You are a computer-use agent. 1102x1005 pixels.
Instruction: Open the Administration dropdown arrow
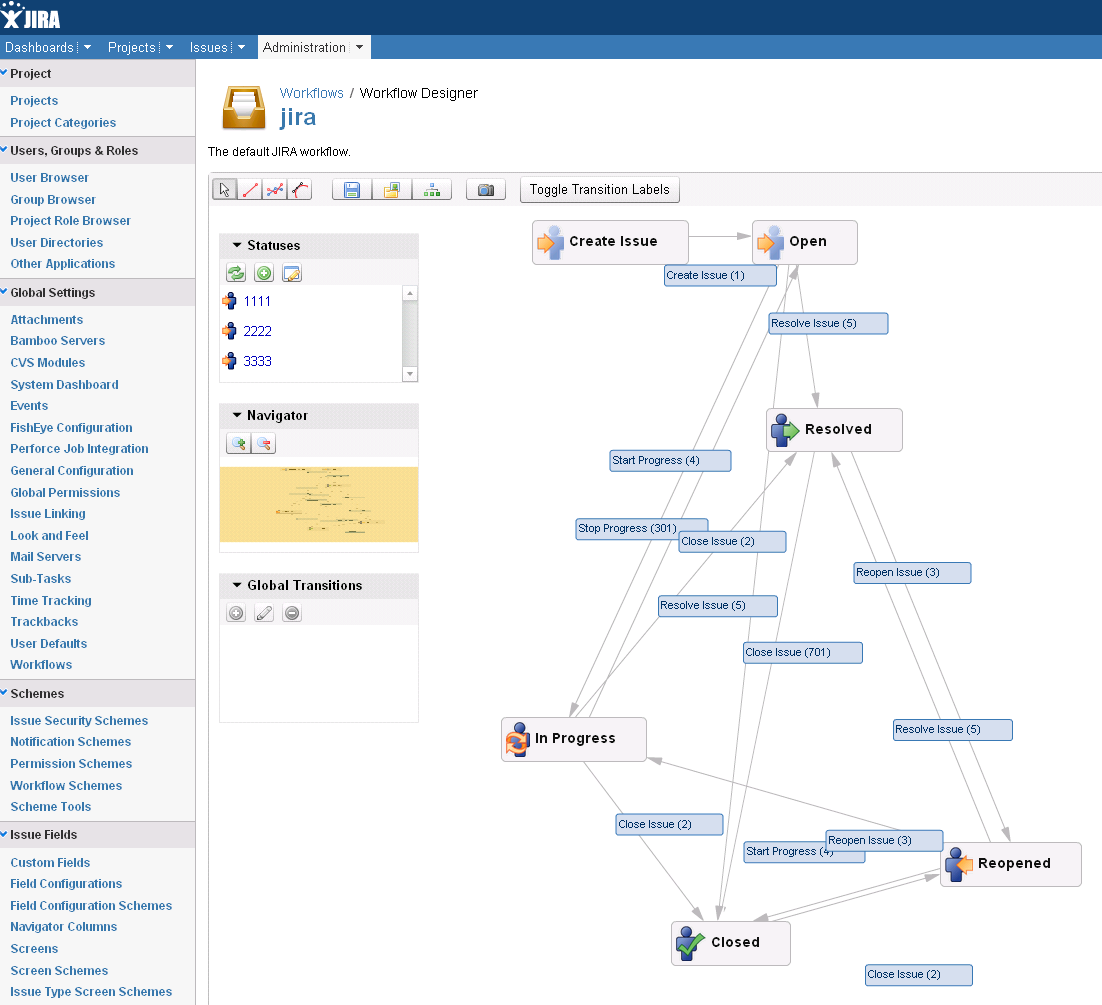pos(359,47)
